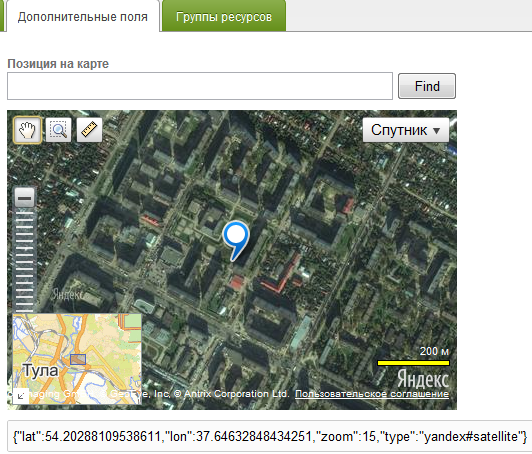Click the minus zoom-out button
Viewport: 532px width, 454px height.
pos(24,198)
